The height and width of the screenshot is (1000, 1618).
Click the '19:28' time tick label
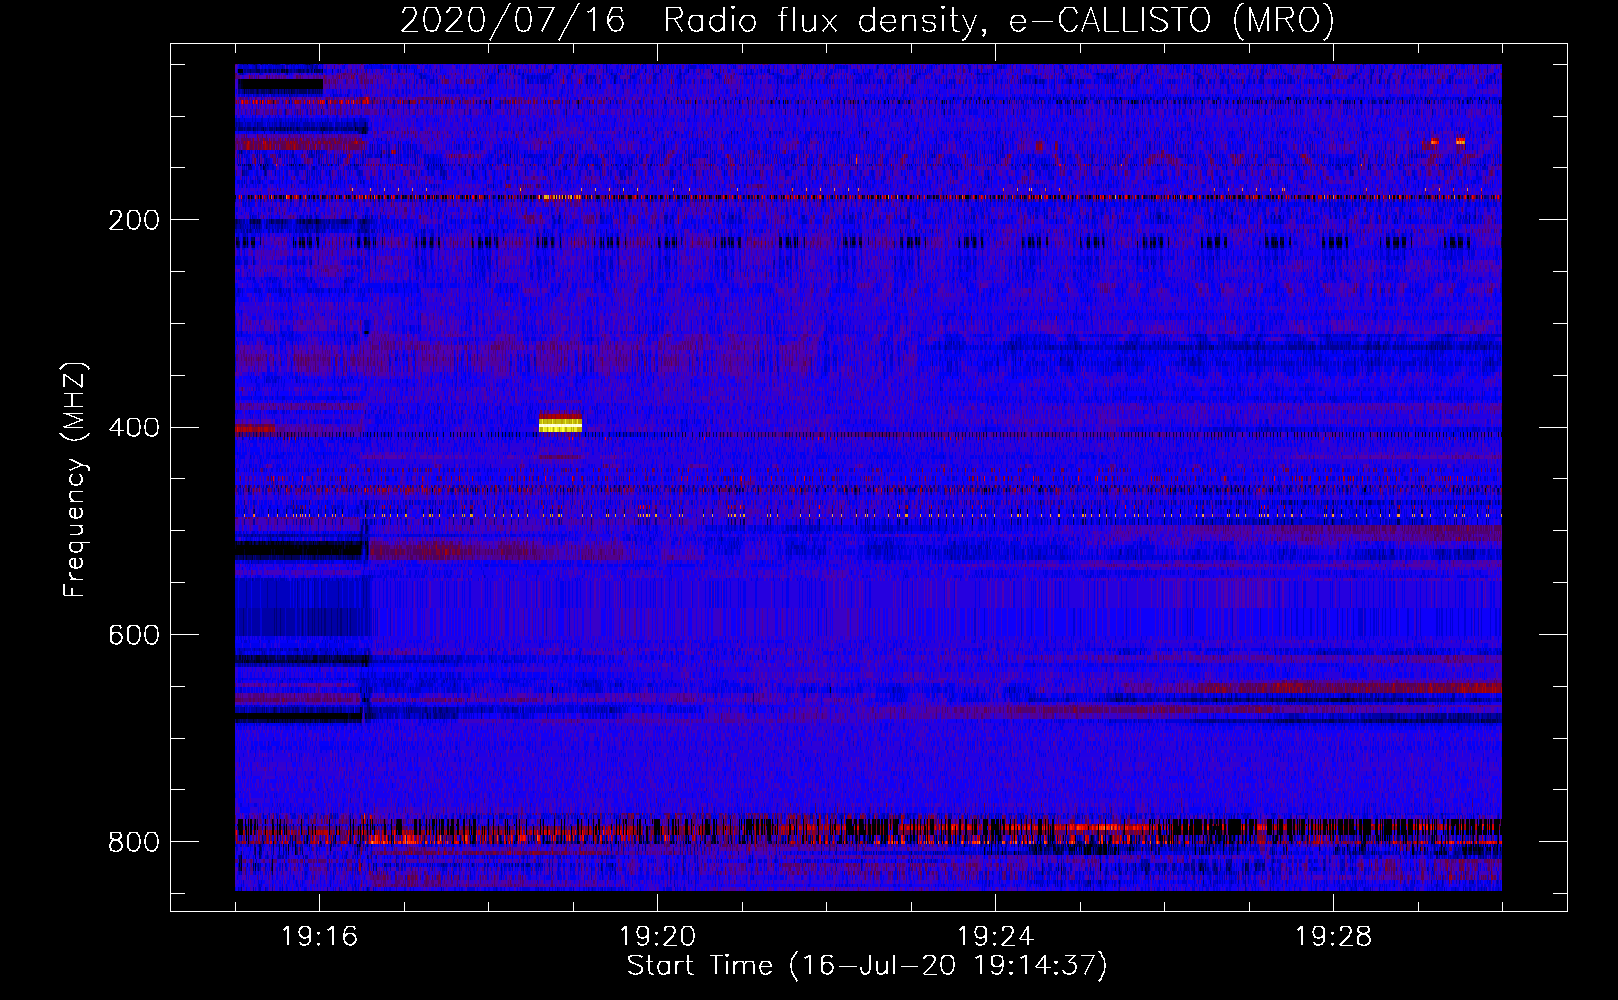coord(1333,937)
